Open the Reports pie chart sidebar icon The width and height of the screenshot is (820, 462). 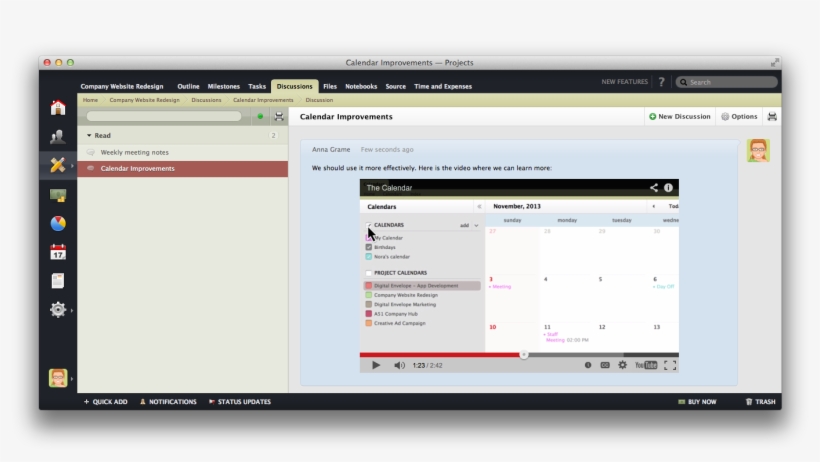click(x=58, y=223)
